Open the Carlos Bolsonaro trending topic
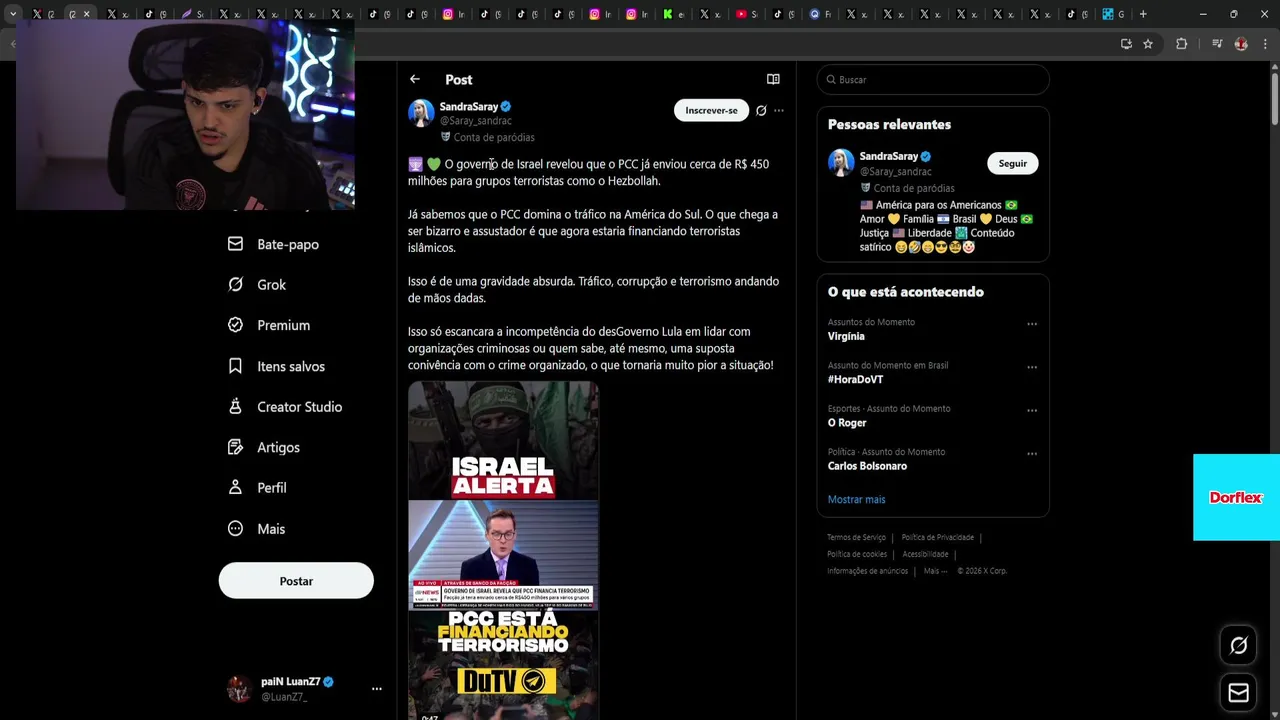 click(x=867, y=466)
